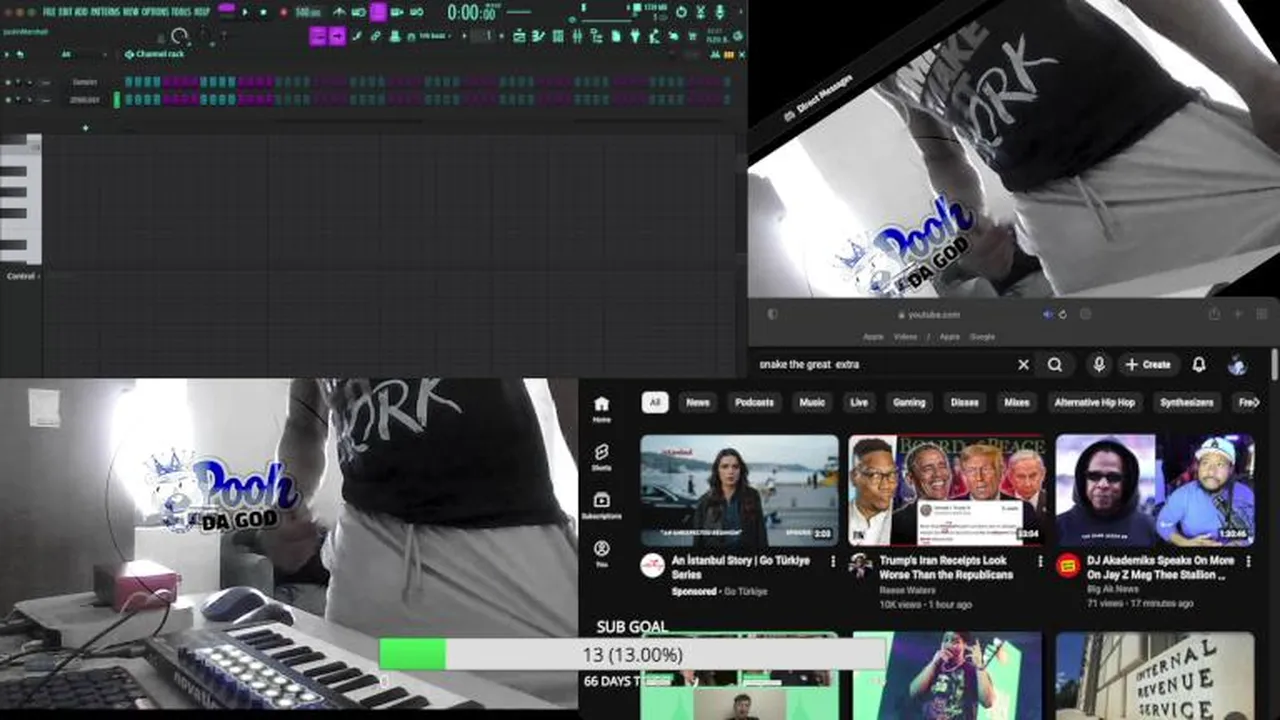Open Subscriptions in YouTube sidebar
Image resolution: width=1280 pixels, height=720 pixels.
(x=601, y=505)
